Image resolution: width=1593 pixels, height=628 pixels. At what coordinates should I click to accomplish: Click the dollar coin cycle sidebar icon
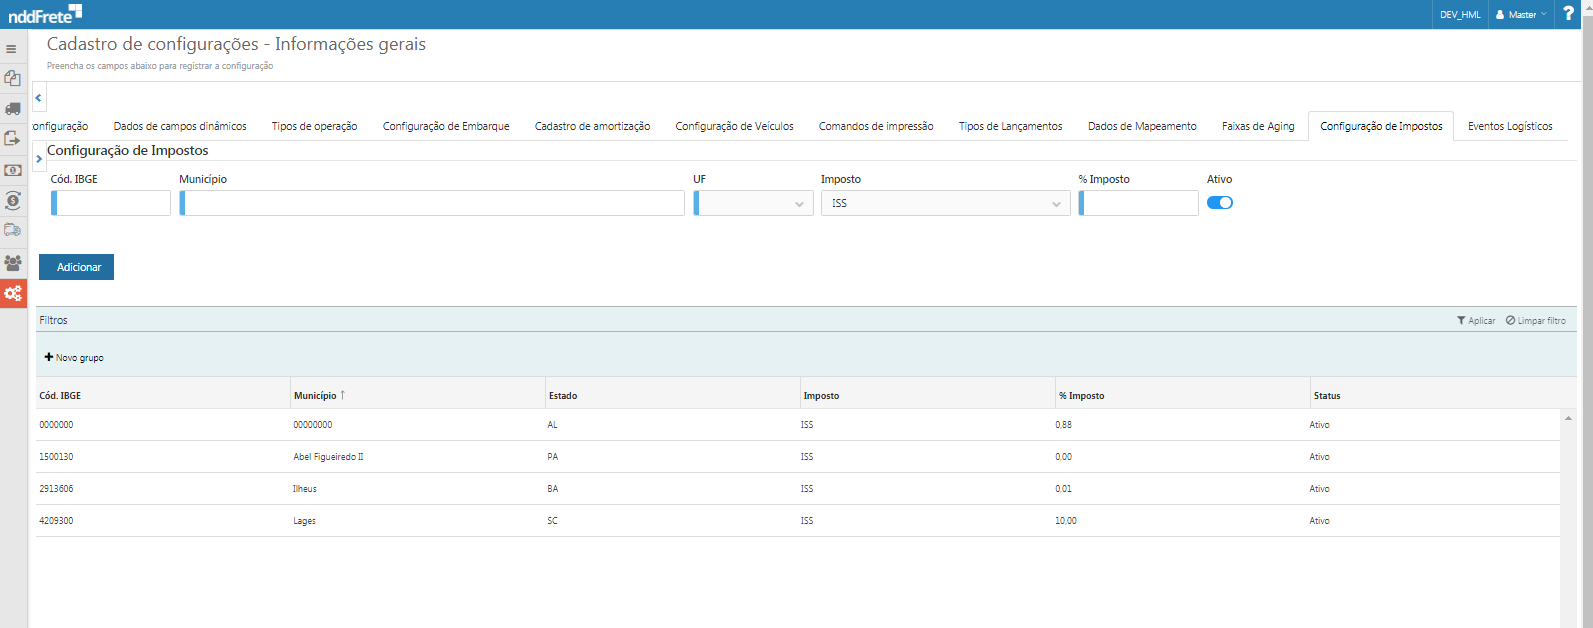13,201
